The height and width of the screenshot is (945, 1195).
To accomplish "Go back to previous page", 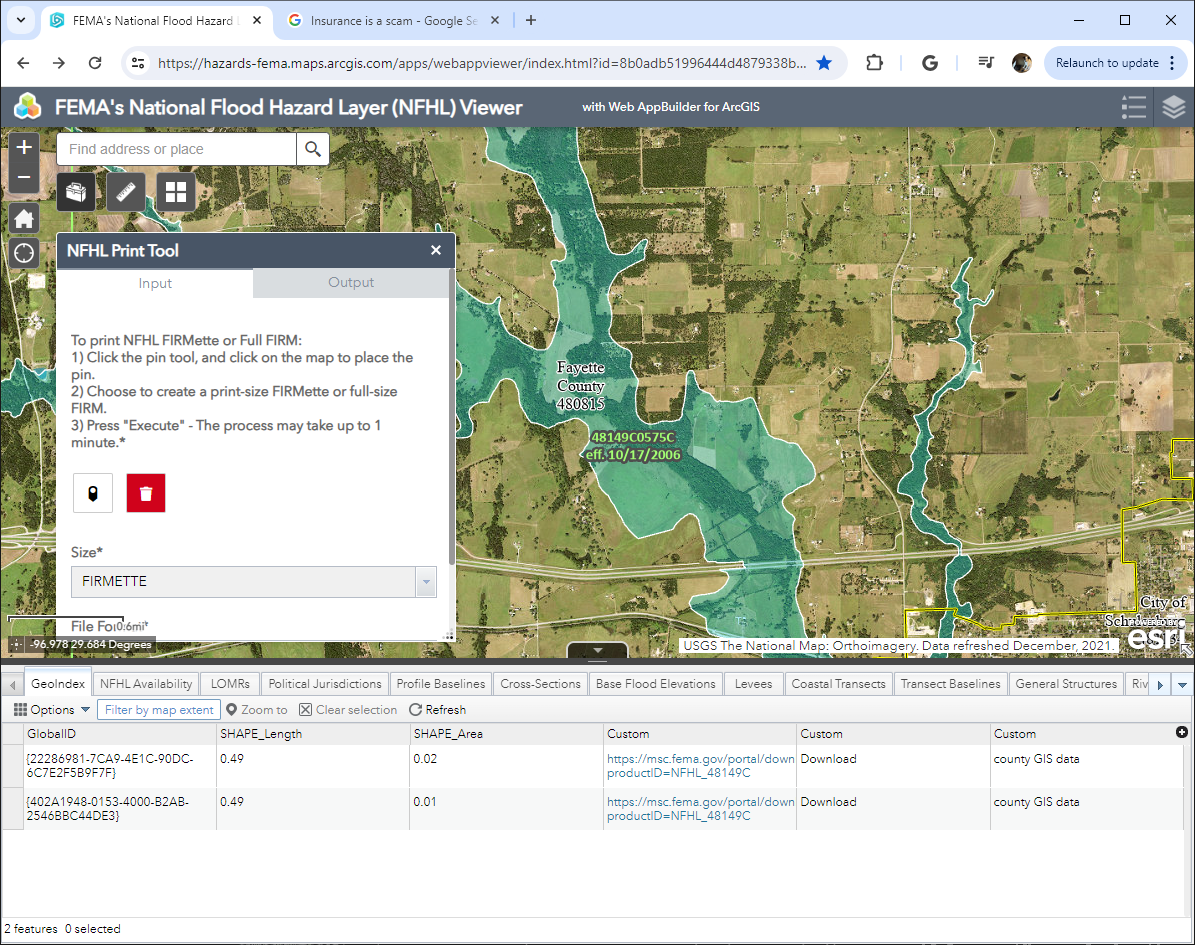I will [24, 63].
